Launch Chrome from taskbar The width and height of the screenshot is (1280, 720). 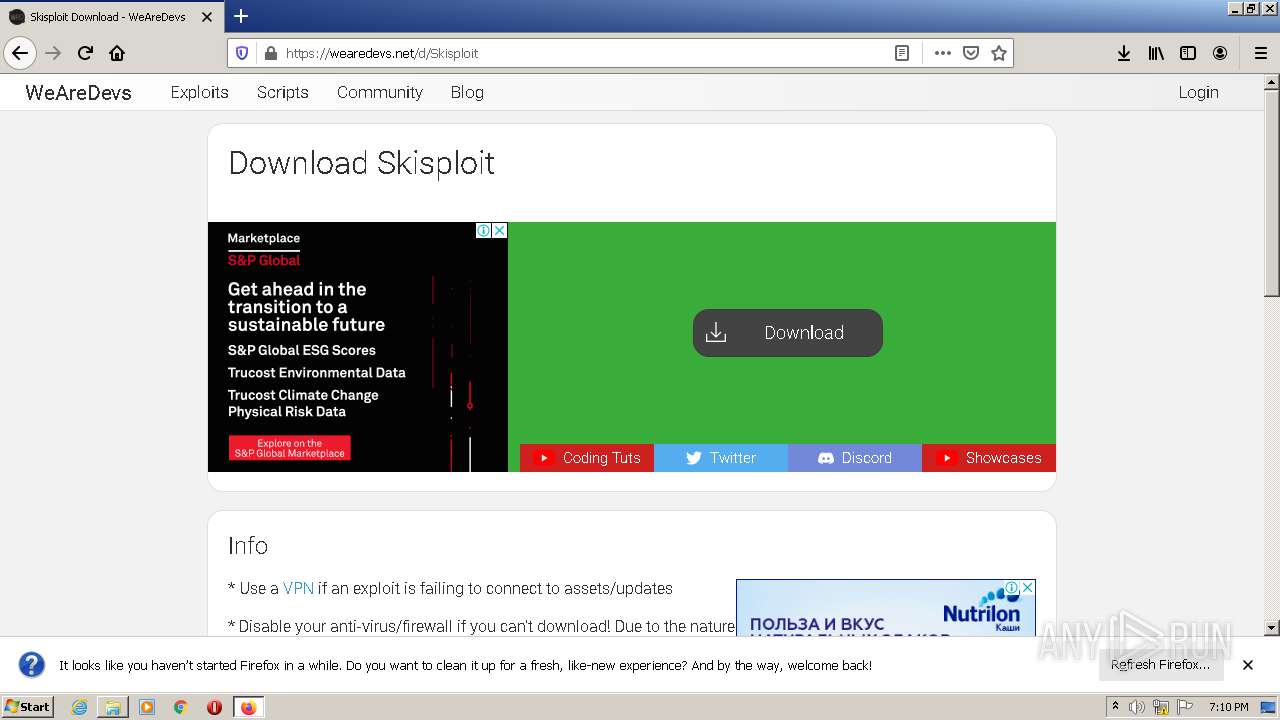pos(180,707)
